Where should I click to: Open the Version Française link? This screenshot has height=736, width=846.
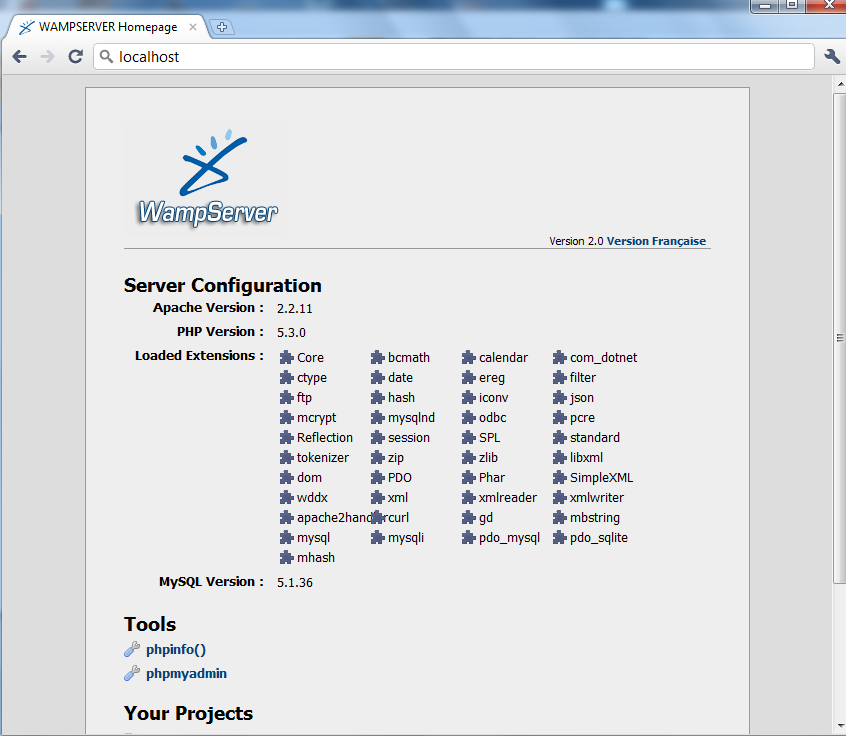click(x=656, y=241)
